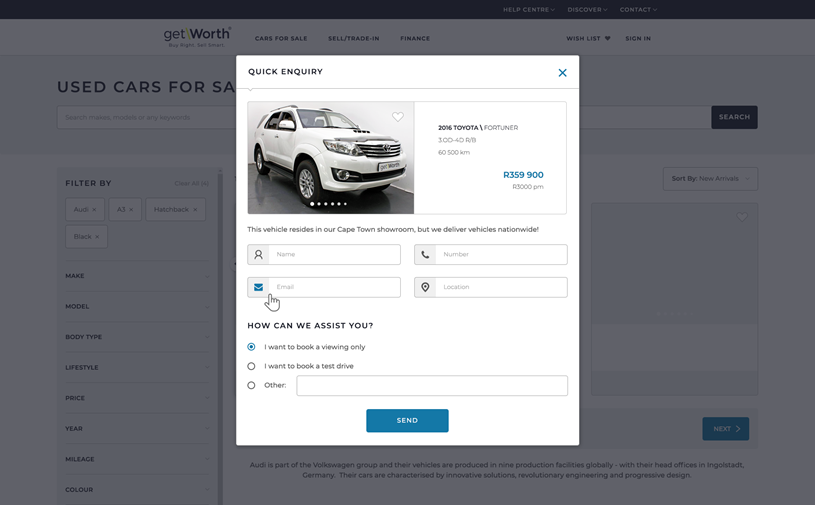Viewport: 815px width, 505px height.
Task: Open the Help Centre menu
Action: (529, 9)
